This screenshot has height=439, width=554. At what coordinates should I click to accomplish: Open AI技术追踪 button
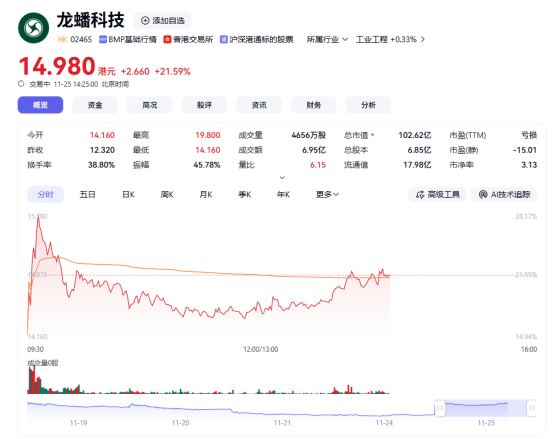point(504,195)
